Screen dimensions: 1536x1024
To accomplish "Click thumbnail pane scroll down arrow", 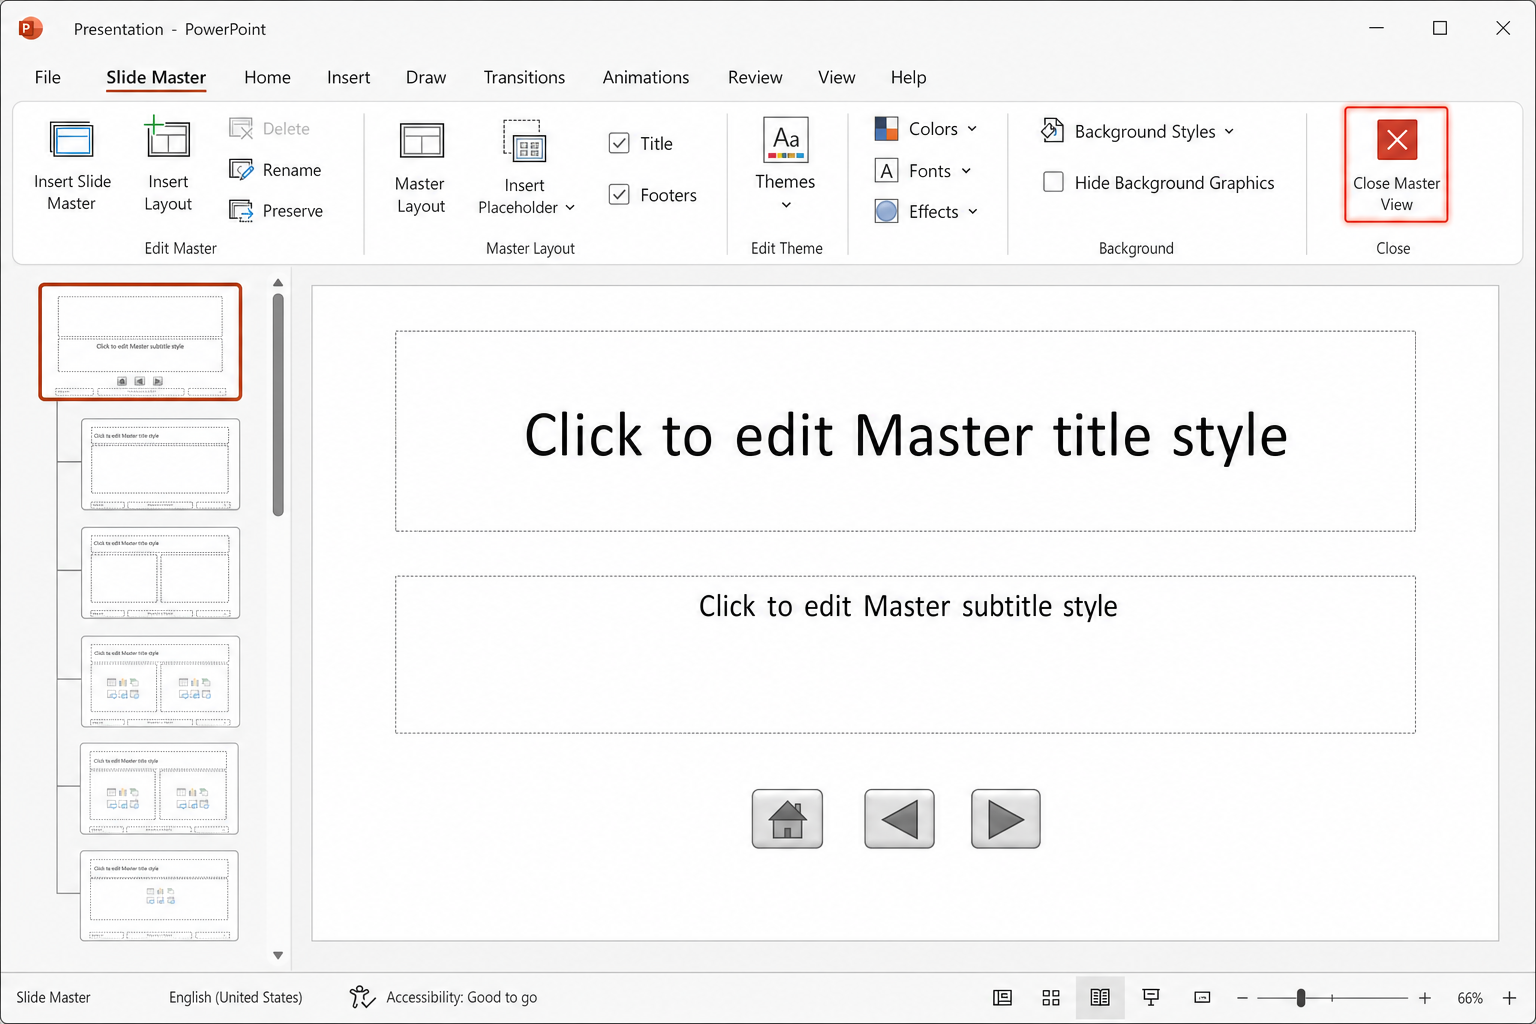I will click(278, 955).
